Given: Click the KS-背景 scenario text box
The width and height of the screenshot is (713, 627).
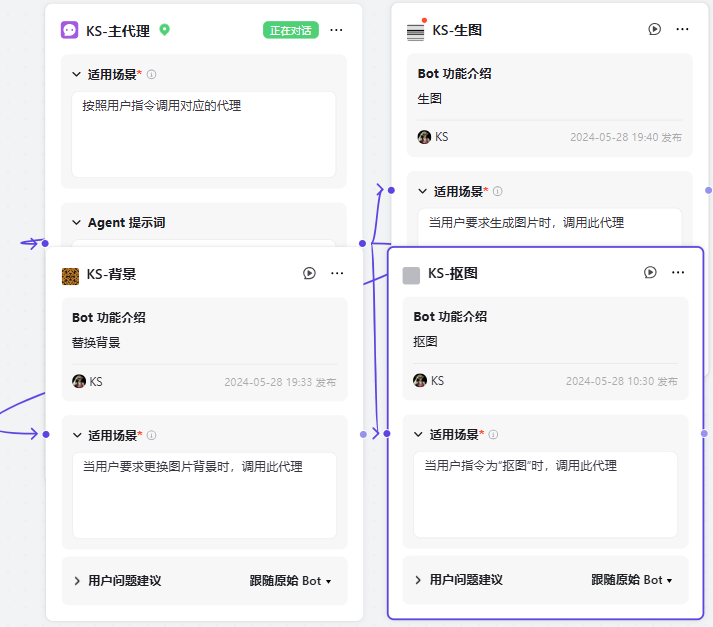Looking at the screenshot, I should point(203,495).
